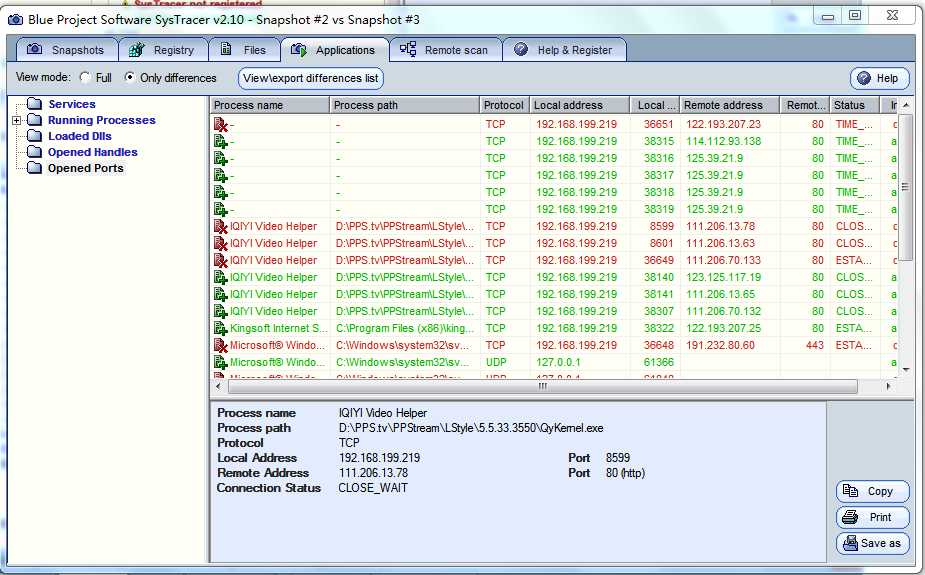Click View\export differences list button

(x=311, y=78)
